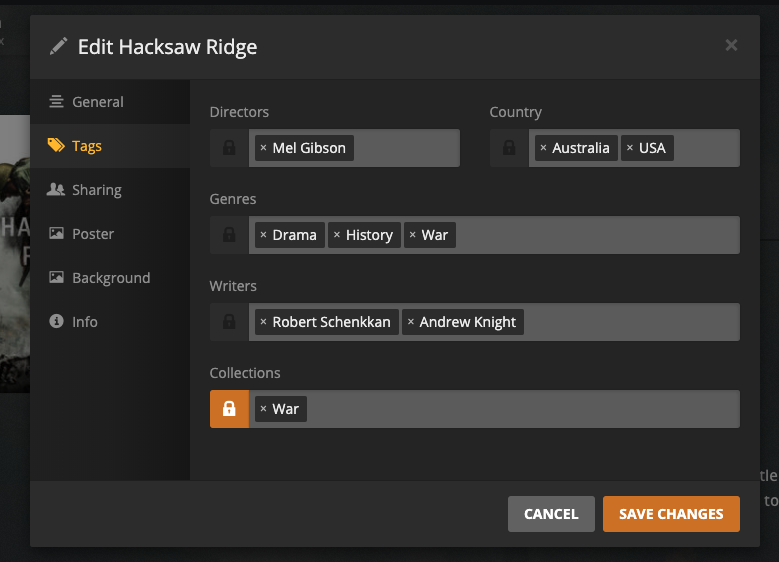Remove the Mel Gibson director tag
Image resolution: width=779 pixels, height=562 pixels.
263,148
